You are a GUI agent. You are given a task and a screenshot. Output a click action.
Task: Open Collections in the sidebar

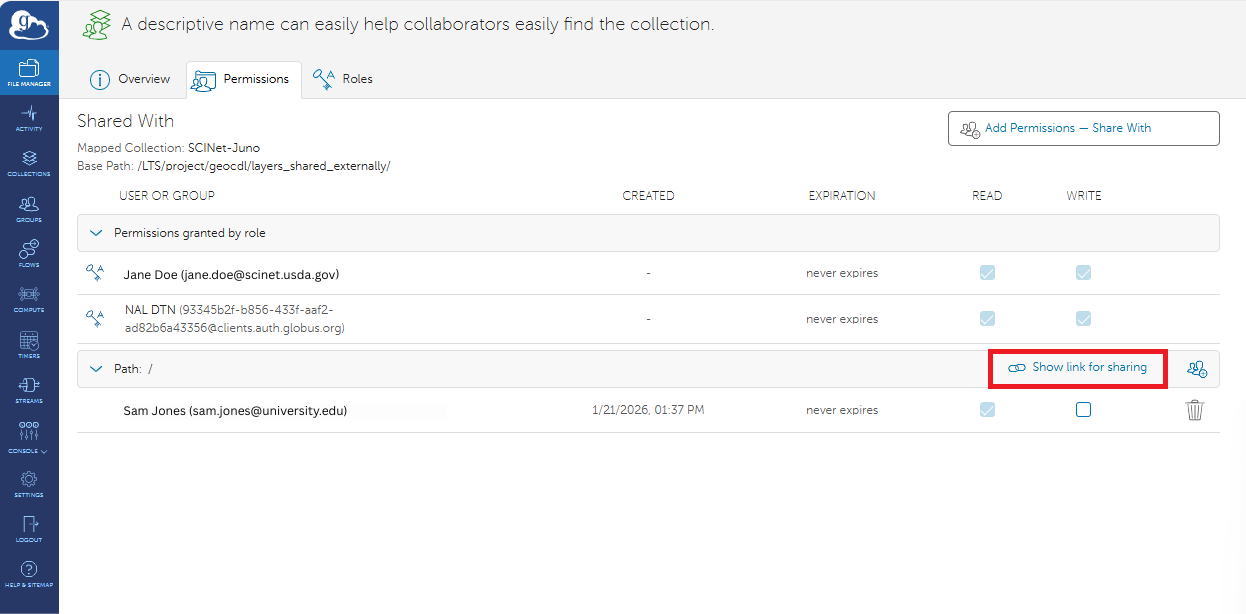pyautogui.click(x=29, y=162)
